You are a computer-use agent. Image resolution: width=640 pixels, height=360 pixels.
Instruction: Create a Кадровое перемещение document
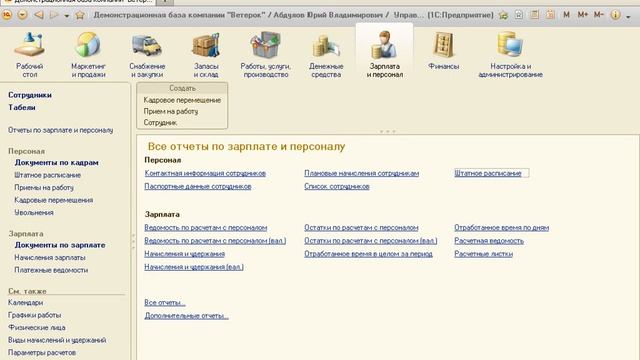pyautogui.click(x=182, y=100)
